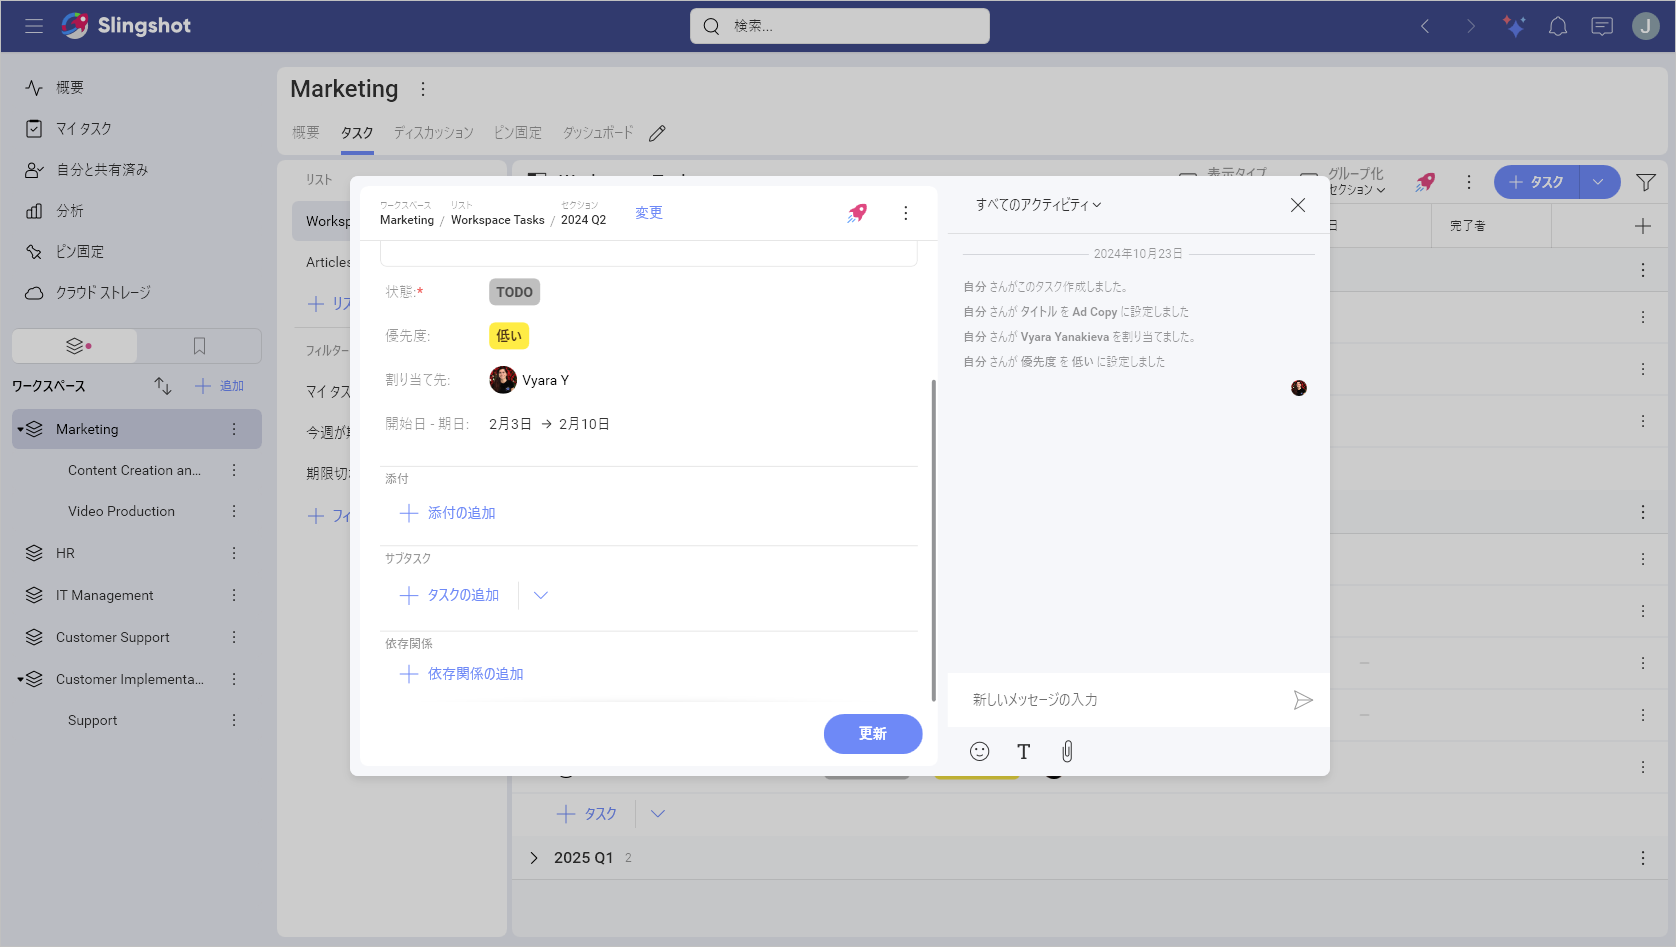This screenshot has width=1676, height=947.
Task: Add a subtask with タスクの追加
Action: pos(450,595)
